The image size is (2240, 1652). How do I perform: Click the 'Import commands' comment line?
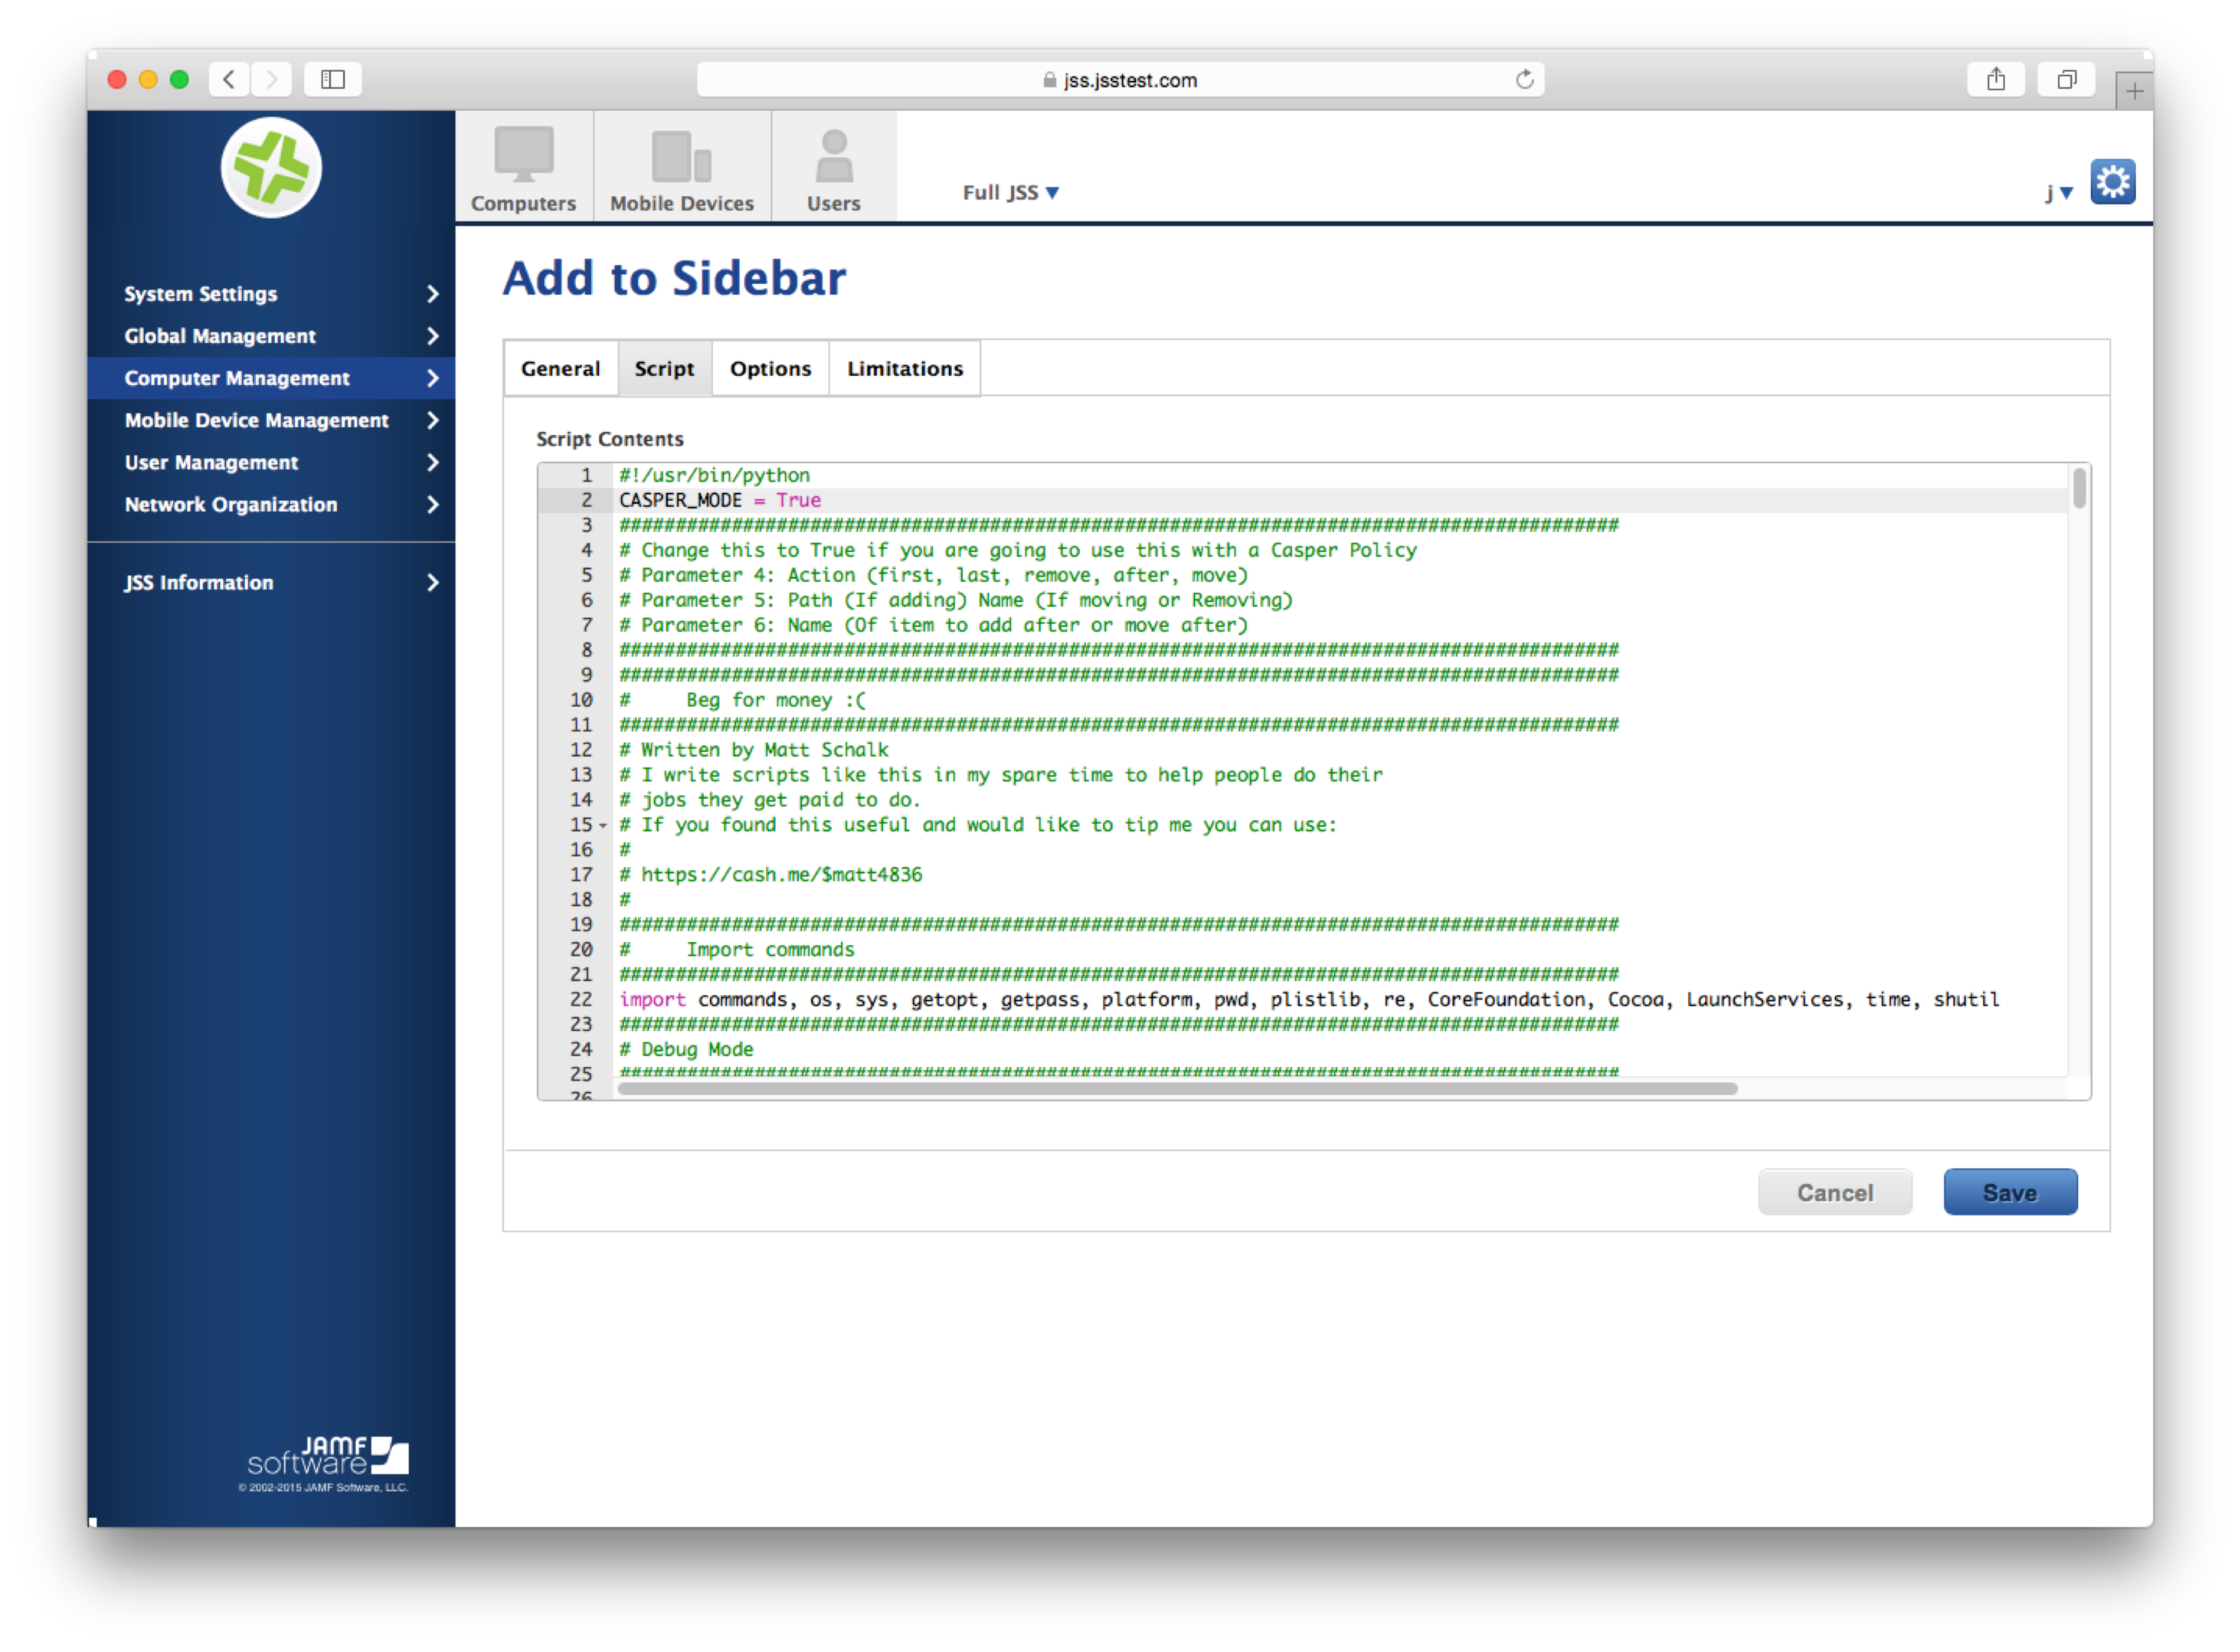coord(737,950)
